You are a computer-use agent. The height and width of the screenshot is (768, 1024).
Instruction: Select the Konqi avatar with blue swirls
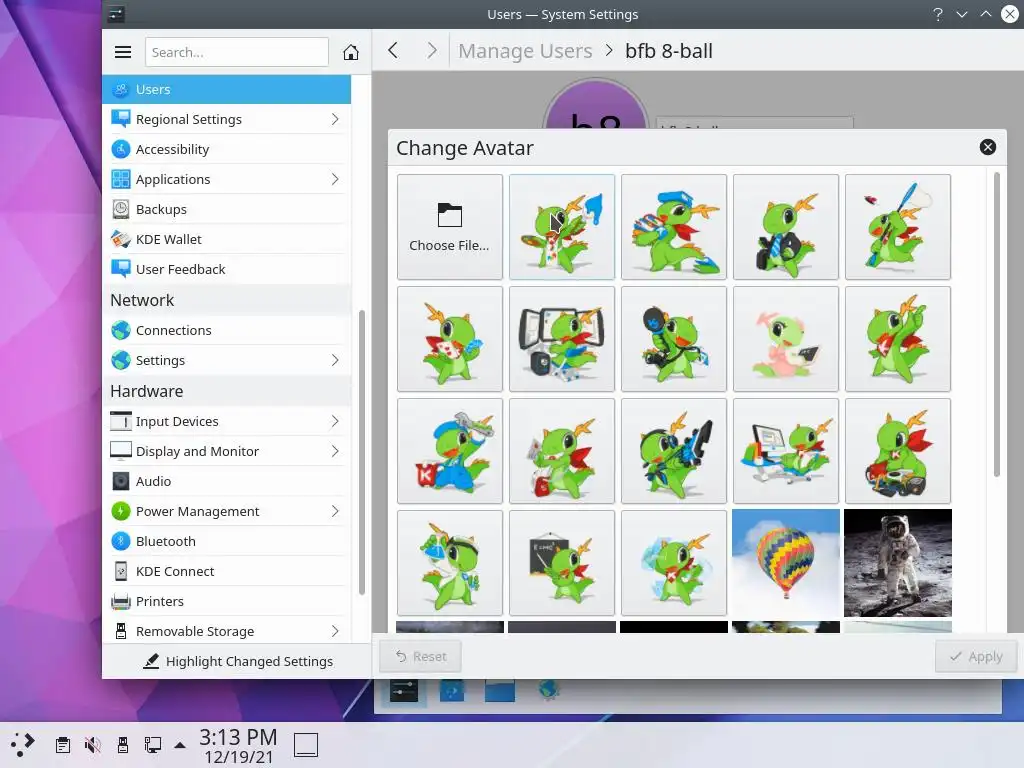point(673,563)
